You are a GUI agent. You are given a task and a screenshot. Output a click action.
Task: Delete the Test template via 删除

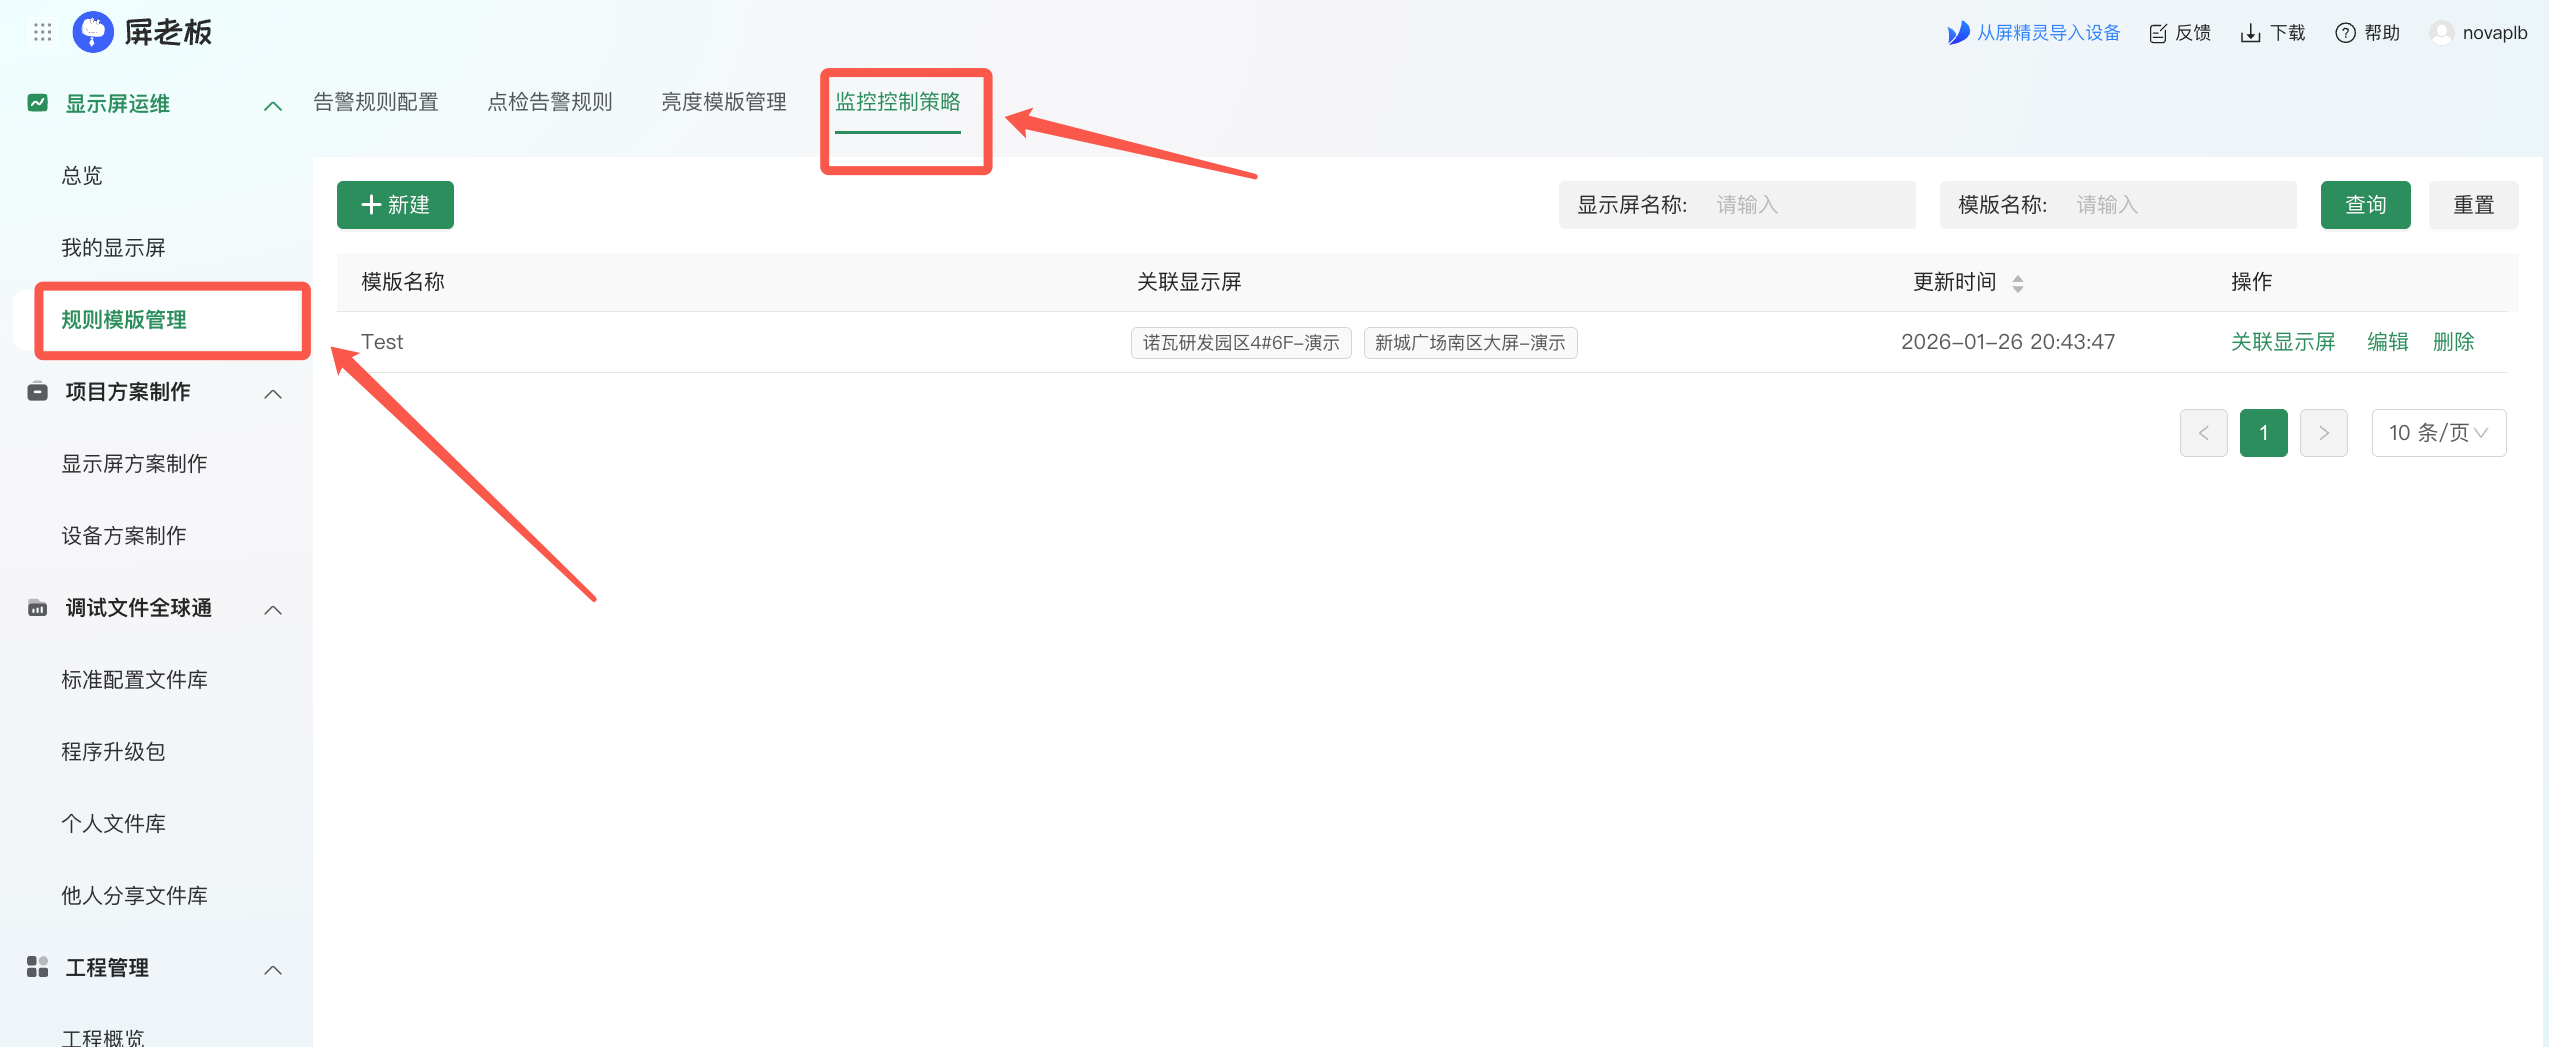pyautogui.click(x=2453, y=342)
